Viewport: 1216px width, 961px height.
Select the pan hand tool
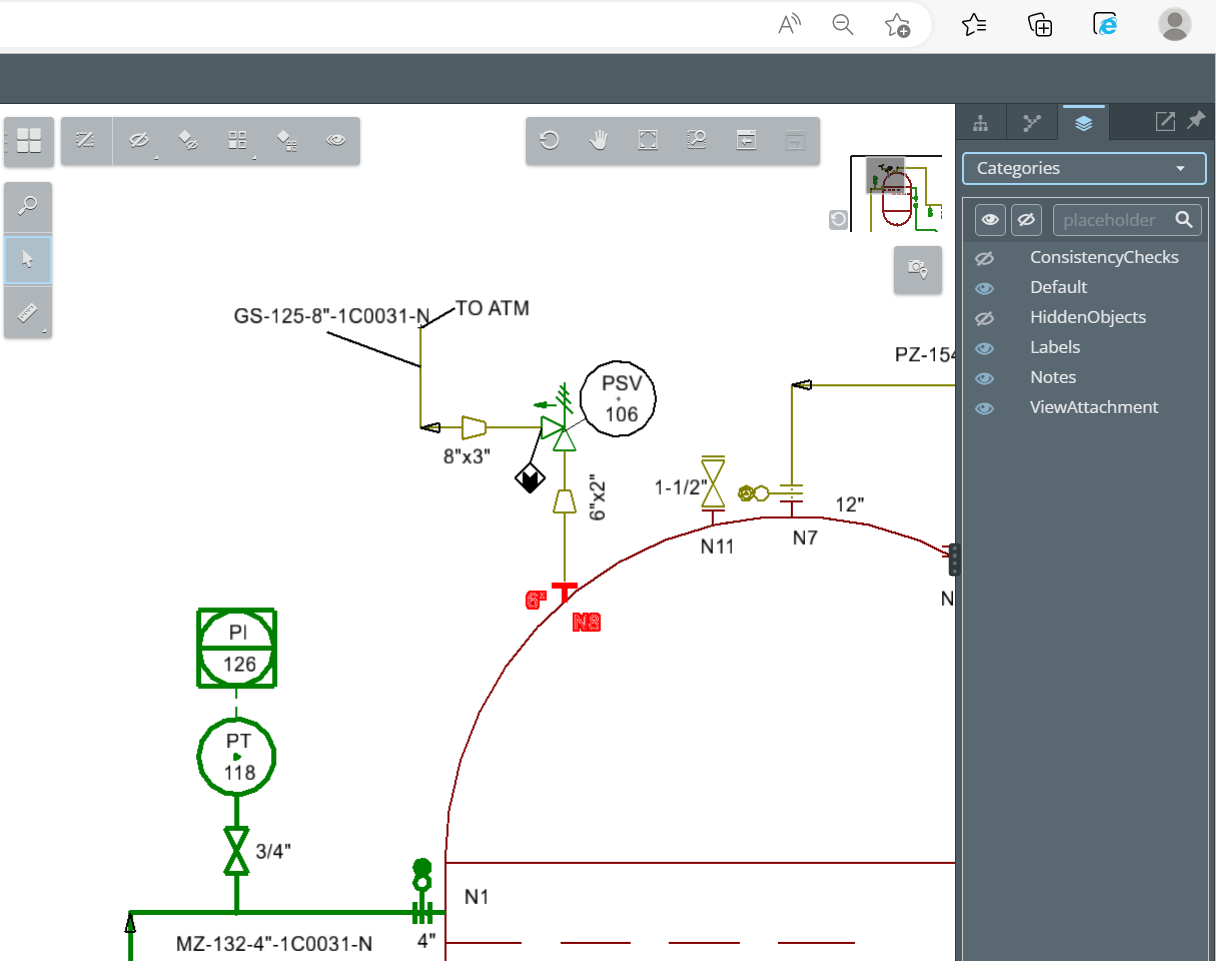598,141
